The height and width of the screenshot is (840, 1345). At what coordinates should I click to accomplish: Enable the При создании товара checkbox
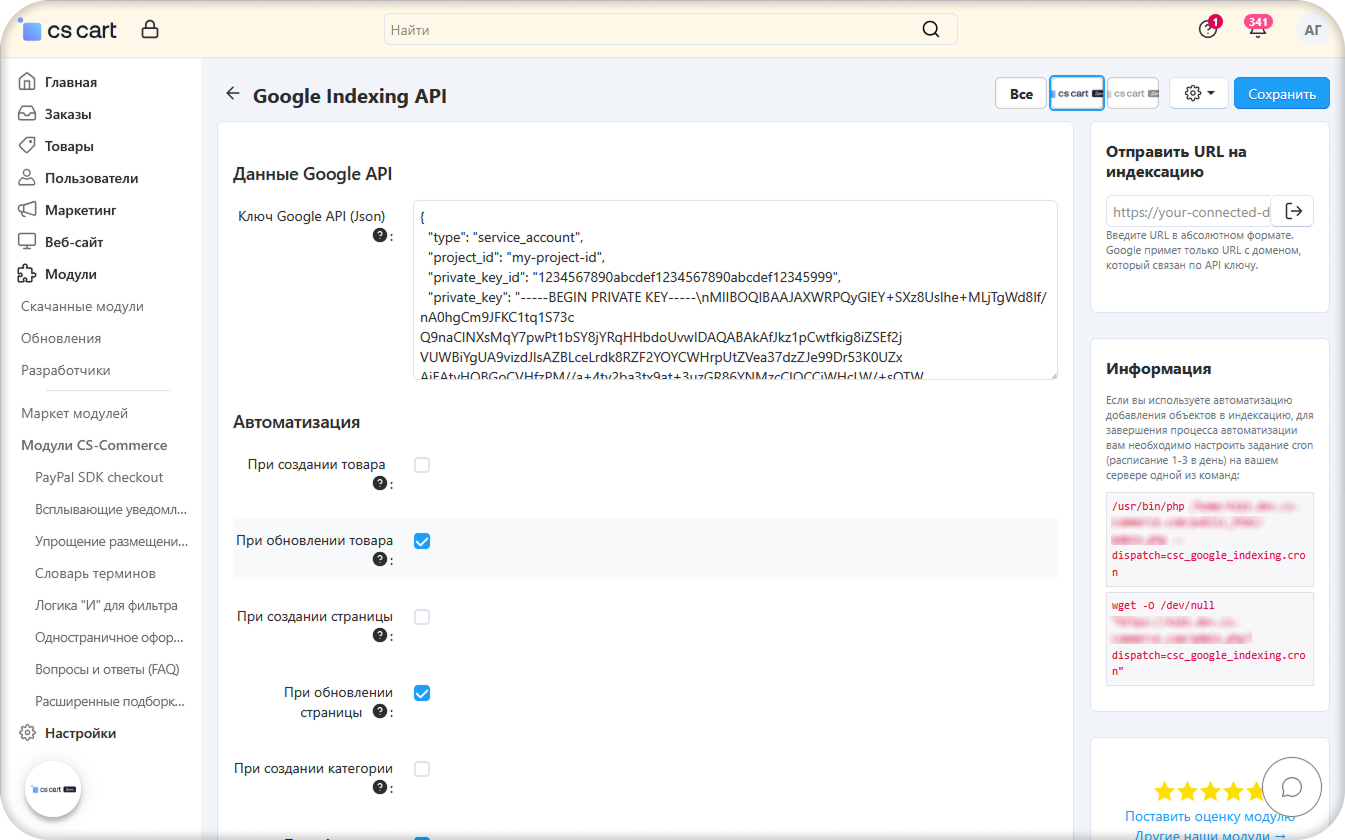click(x=422, y=465)
